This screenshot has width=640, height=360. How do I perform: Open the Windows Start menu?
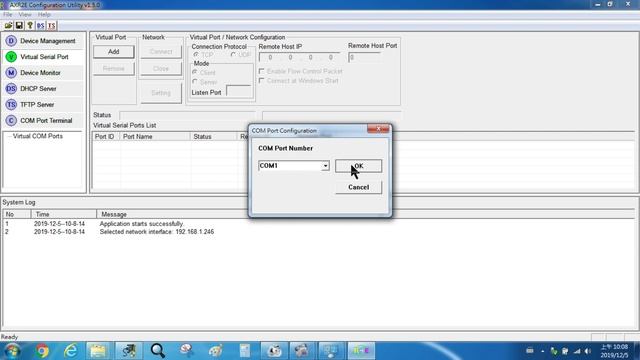click(x=12, y=351)
